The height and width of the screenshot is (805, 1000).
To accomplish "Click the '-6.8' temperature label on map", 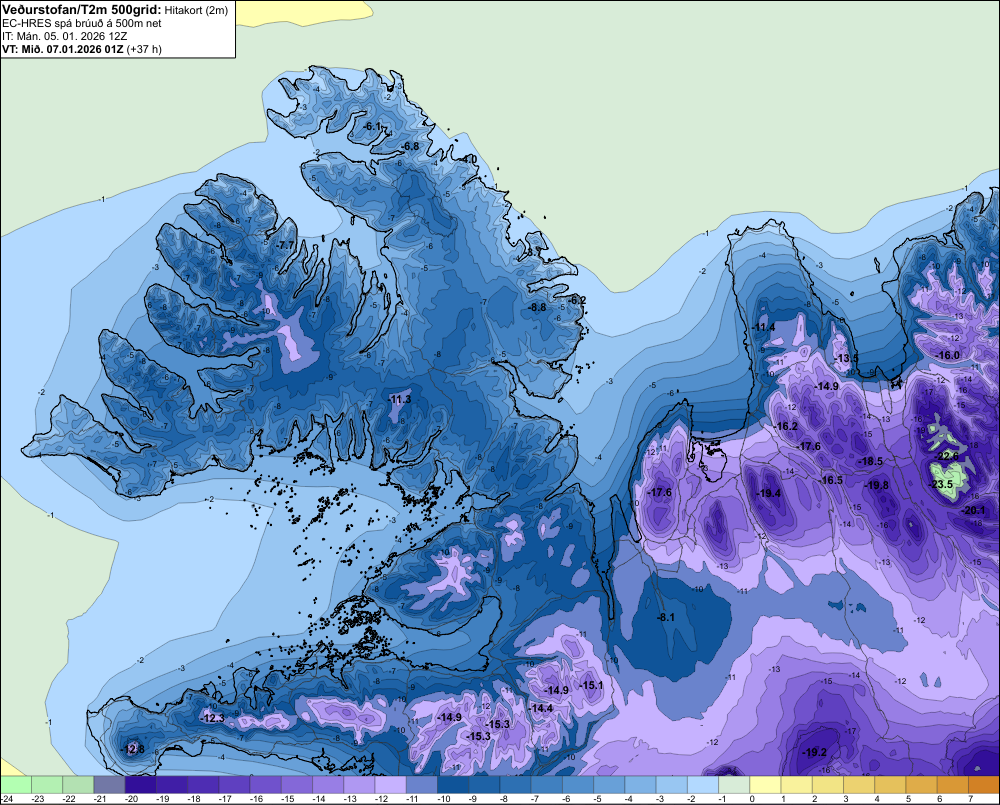I will (410, 147).
